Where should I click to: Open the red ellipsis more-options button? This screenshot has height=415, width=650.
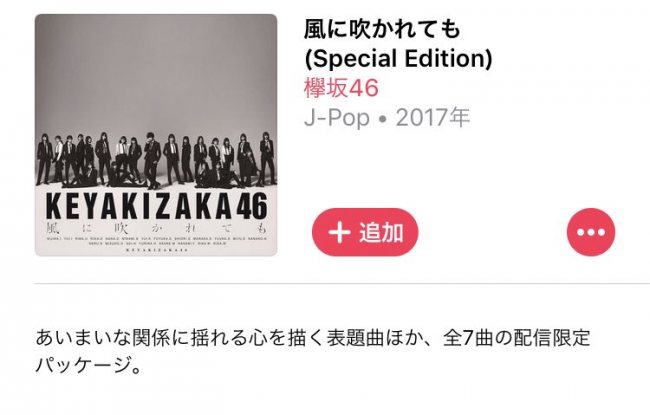click(591, 232)
